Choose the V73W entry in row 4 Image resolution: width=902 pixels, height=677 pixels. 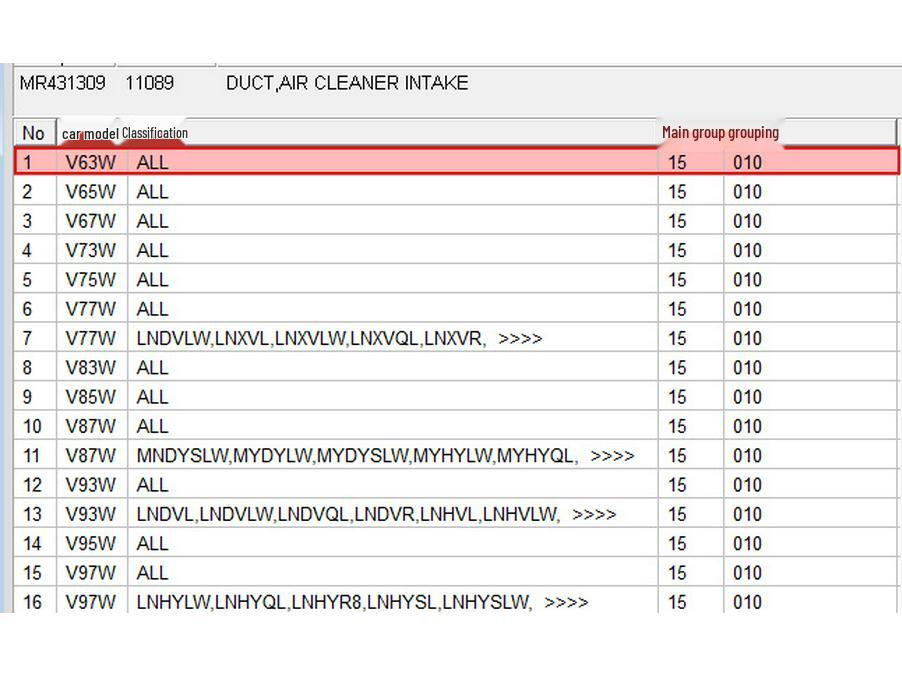pyautogui.click(x=90, y=250)
